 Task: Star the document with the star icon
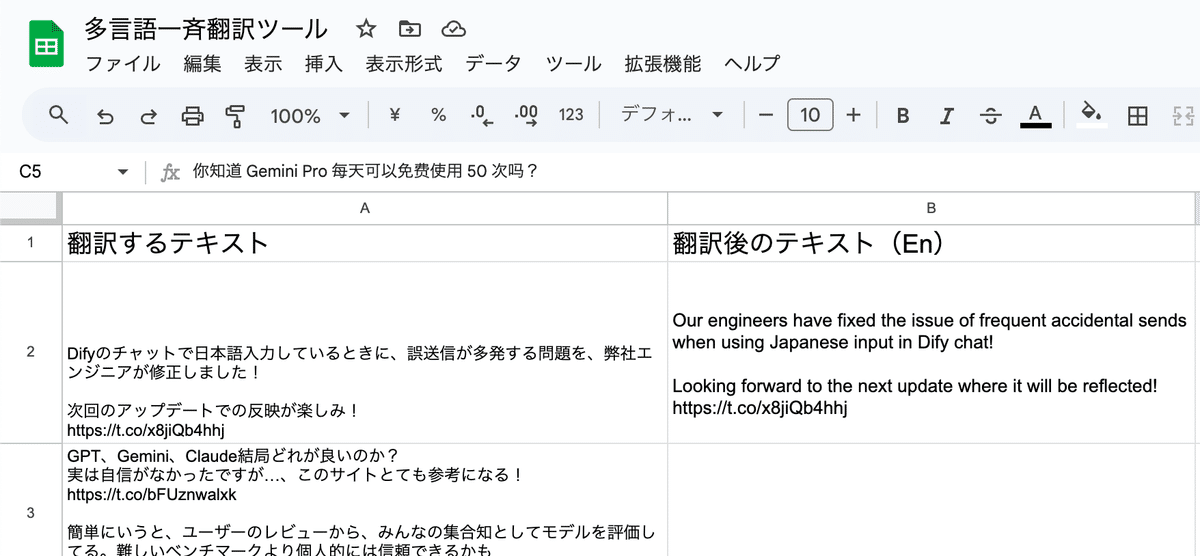(367, 28)
